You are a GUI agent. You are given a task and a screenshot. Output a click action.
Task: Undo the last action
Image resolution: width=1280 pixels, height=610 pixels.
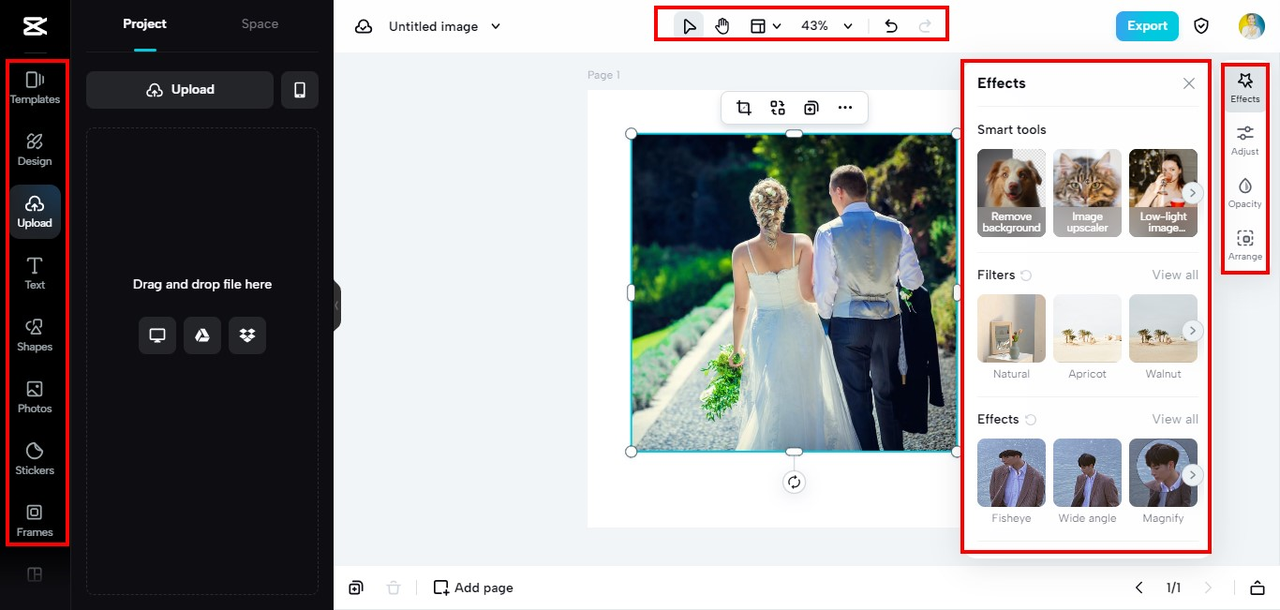click(892, 26)
